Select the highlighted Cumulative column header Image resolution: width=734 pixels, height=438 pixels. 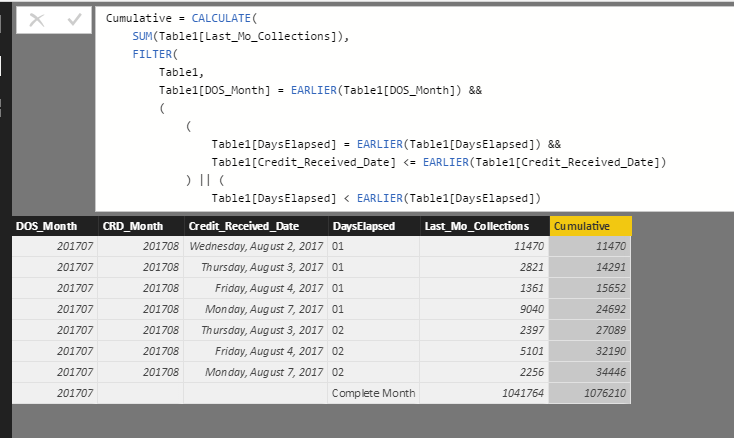click(x=591, y=226)
